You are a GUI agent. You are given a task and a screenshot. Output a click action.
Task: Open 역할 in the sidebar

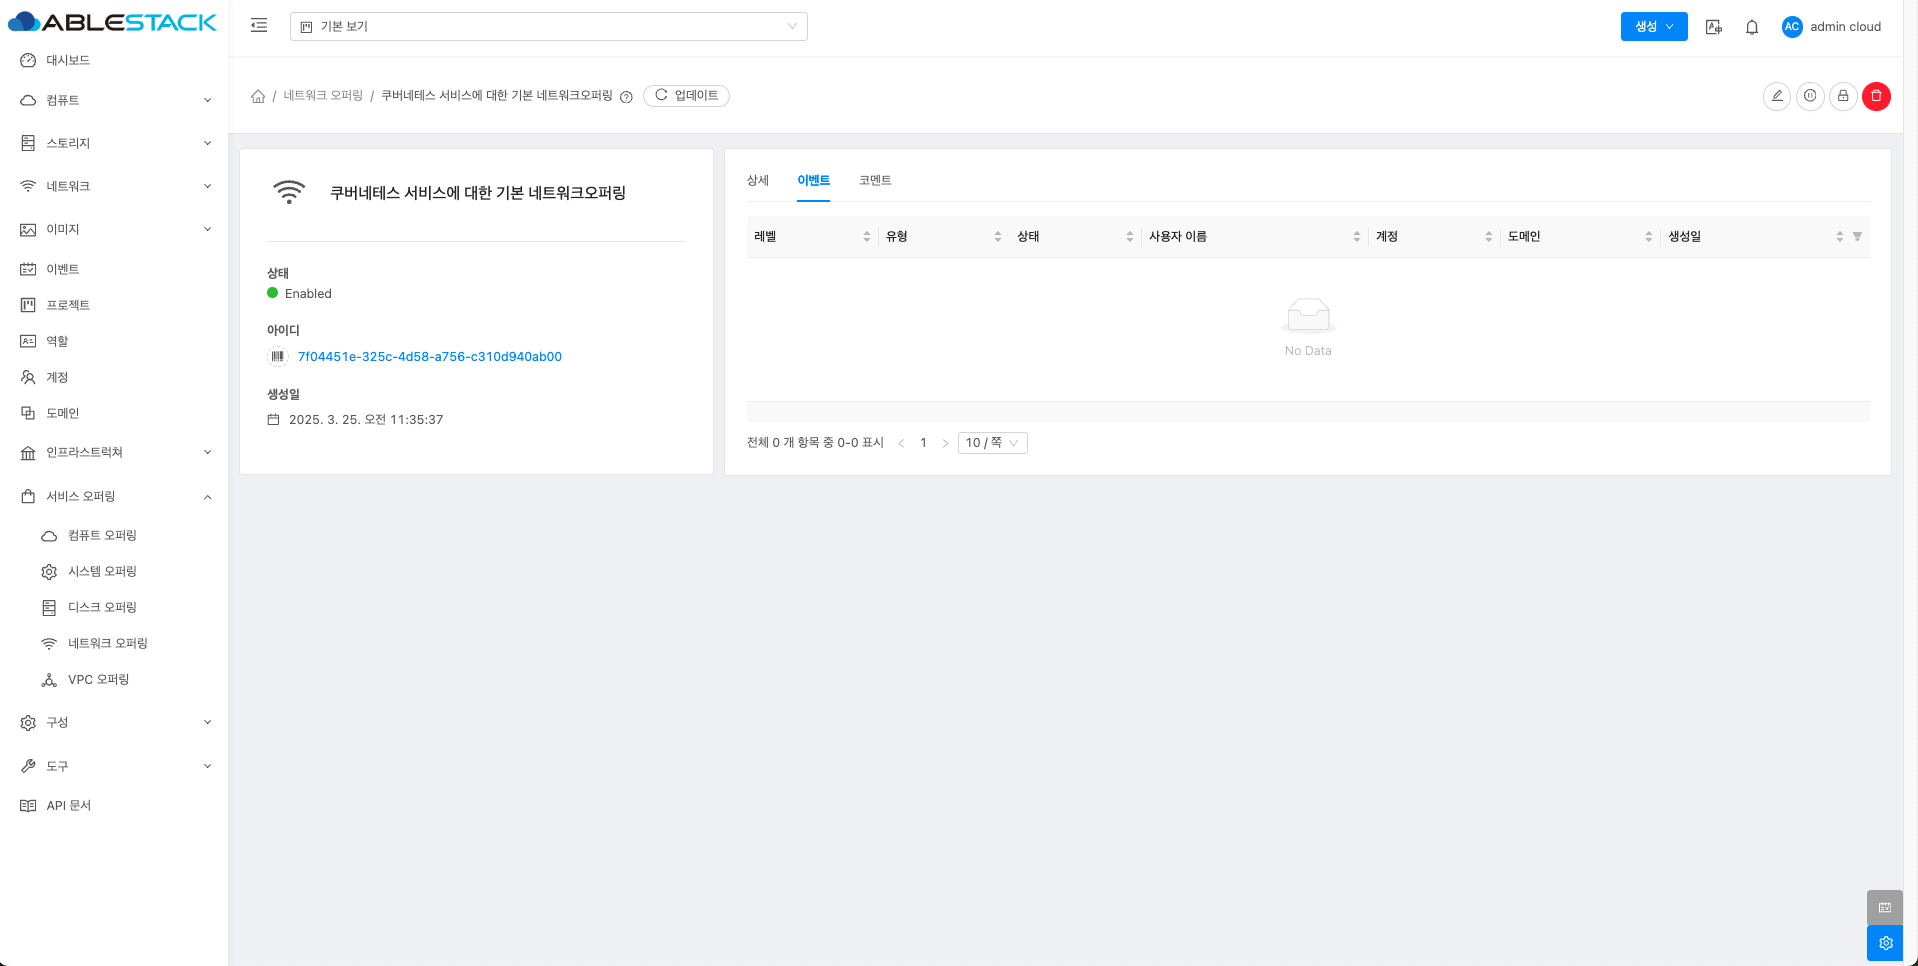(57, 341)
